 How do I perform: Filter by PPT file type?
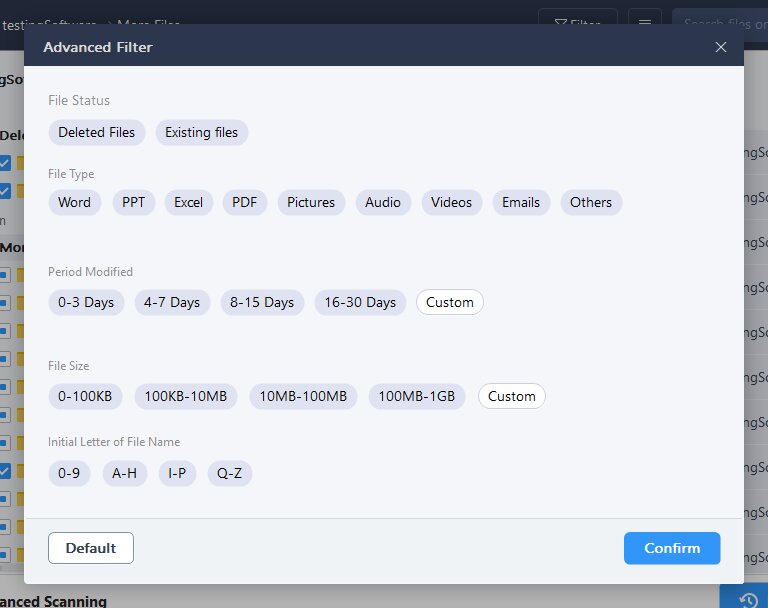[x=133, y=202]
